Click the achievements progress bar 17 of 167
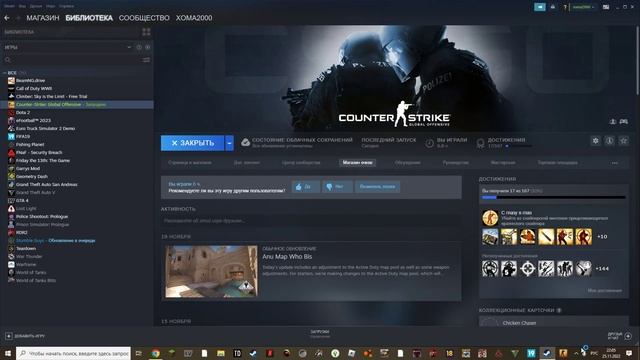 (x=553, y=198)
